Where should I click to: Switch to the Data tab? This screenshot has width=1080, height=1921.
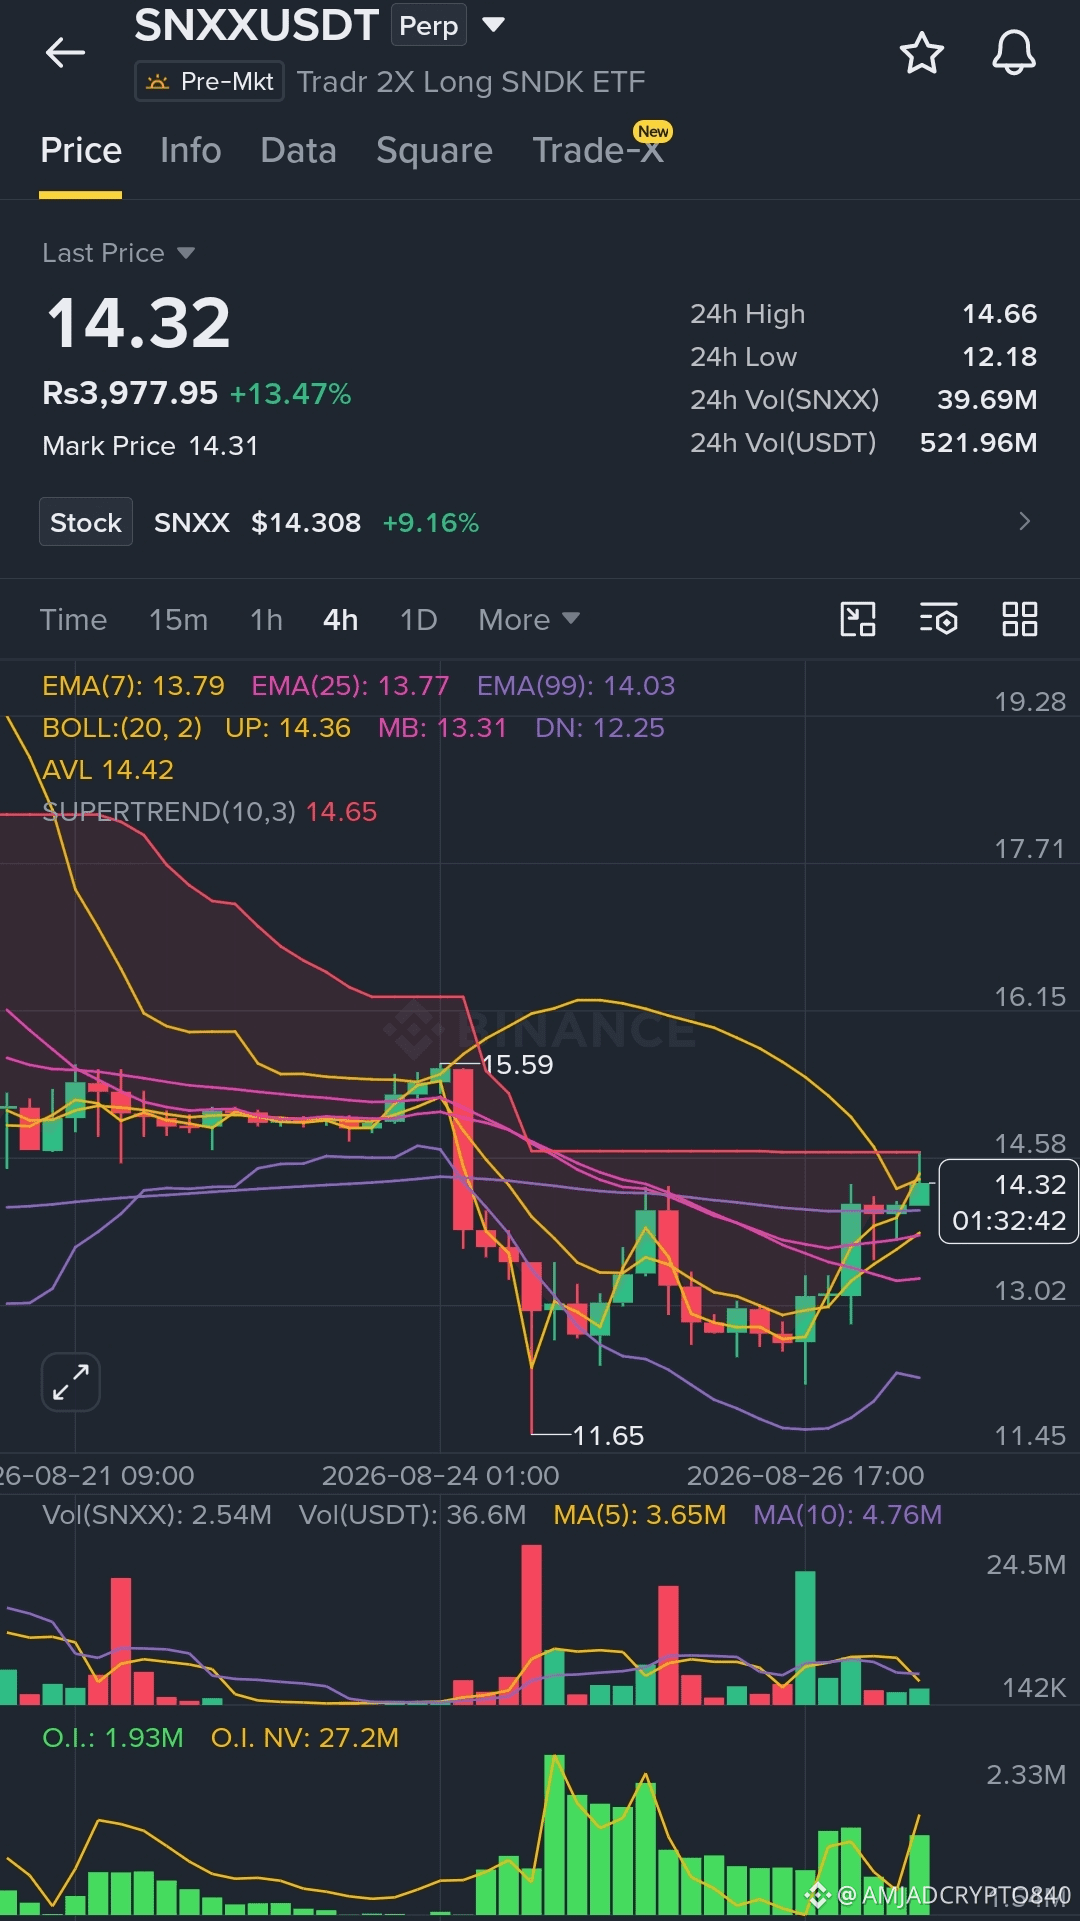(x=298, y=151)
